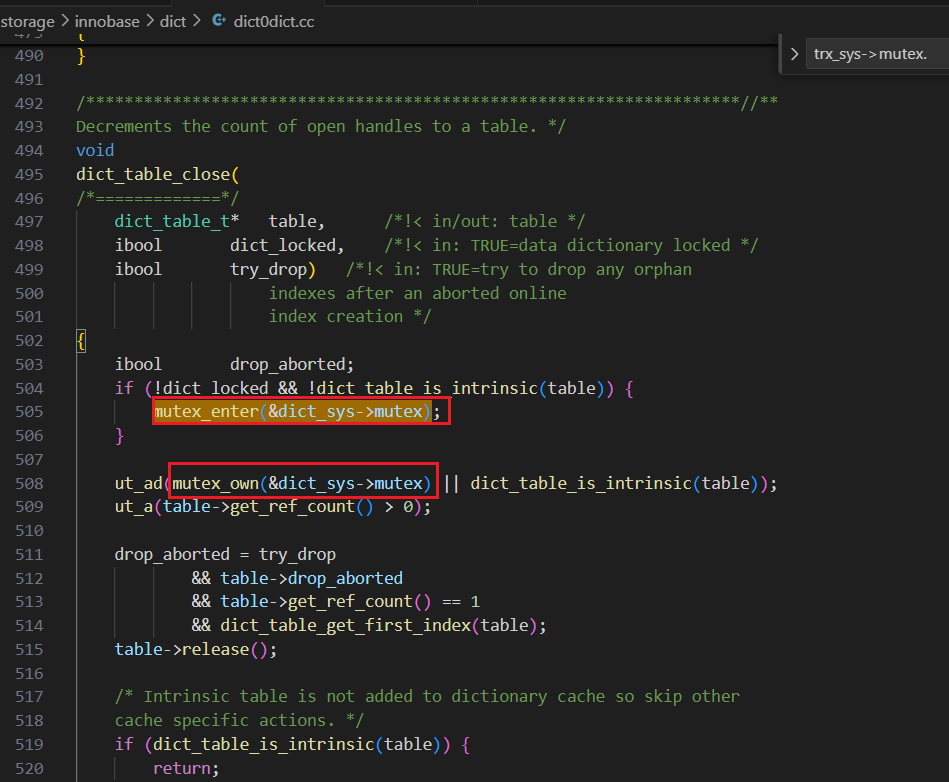Expand the replace toggle chevron in find widget
Viewport: 949px width, 782px height.
click(x=795, y=54)
